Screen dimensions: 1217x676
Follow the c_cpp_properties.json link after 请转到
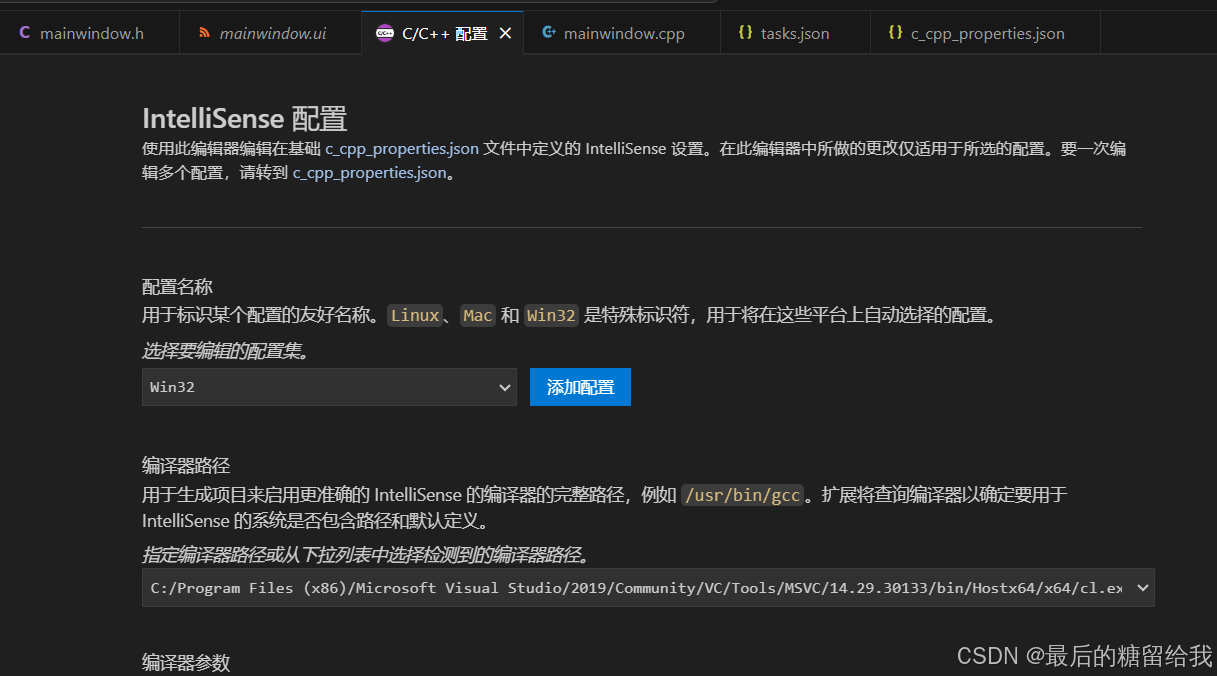coord(369,173)
